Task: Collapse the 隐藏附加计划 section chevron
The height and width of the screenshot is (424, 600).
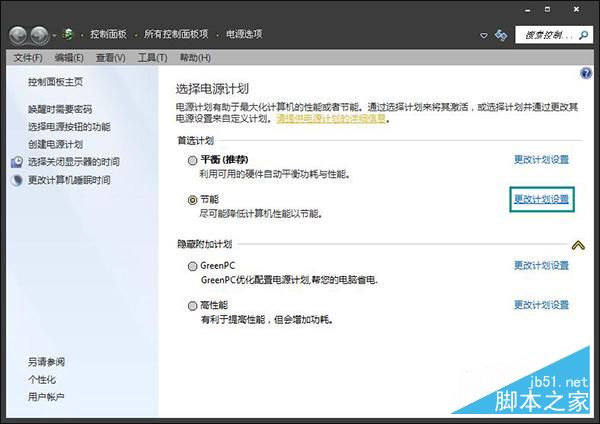Action: click(x=578, y=245)
